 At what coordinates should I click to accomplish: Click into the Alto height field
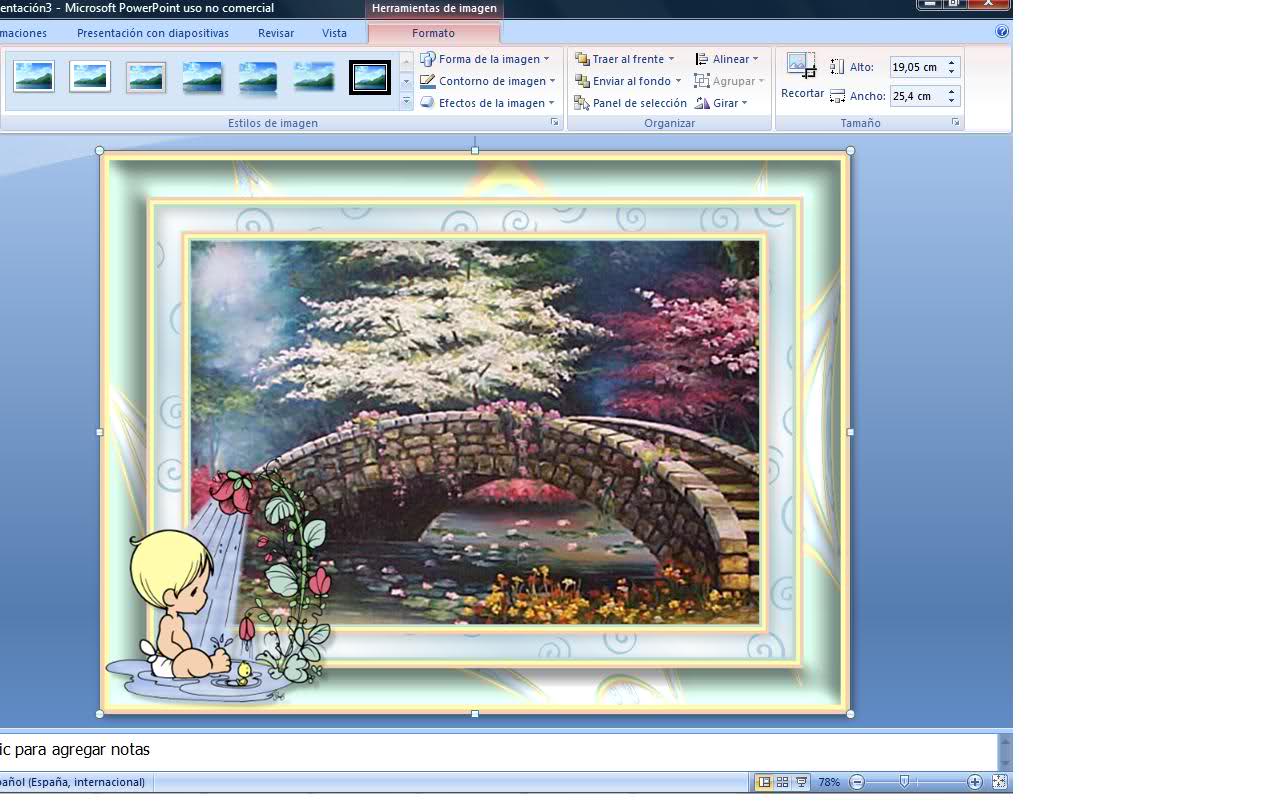point(917,67)
